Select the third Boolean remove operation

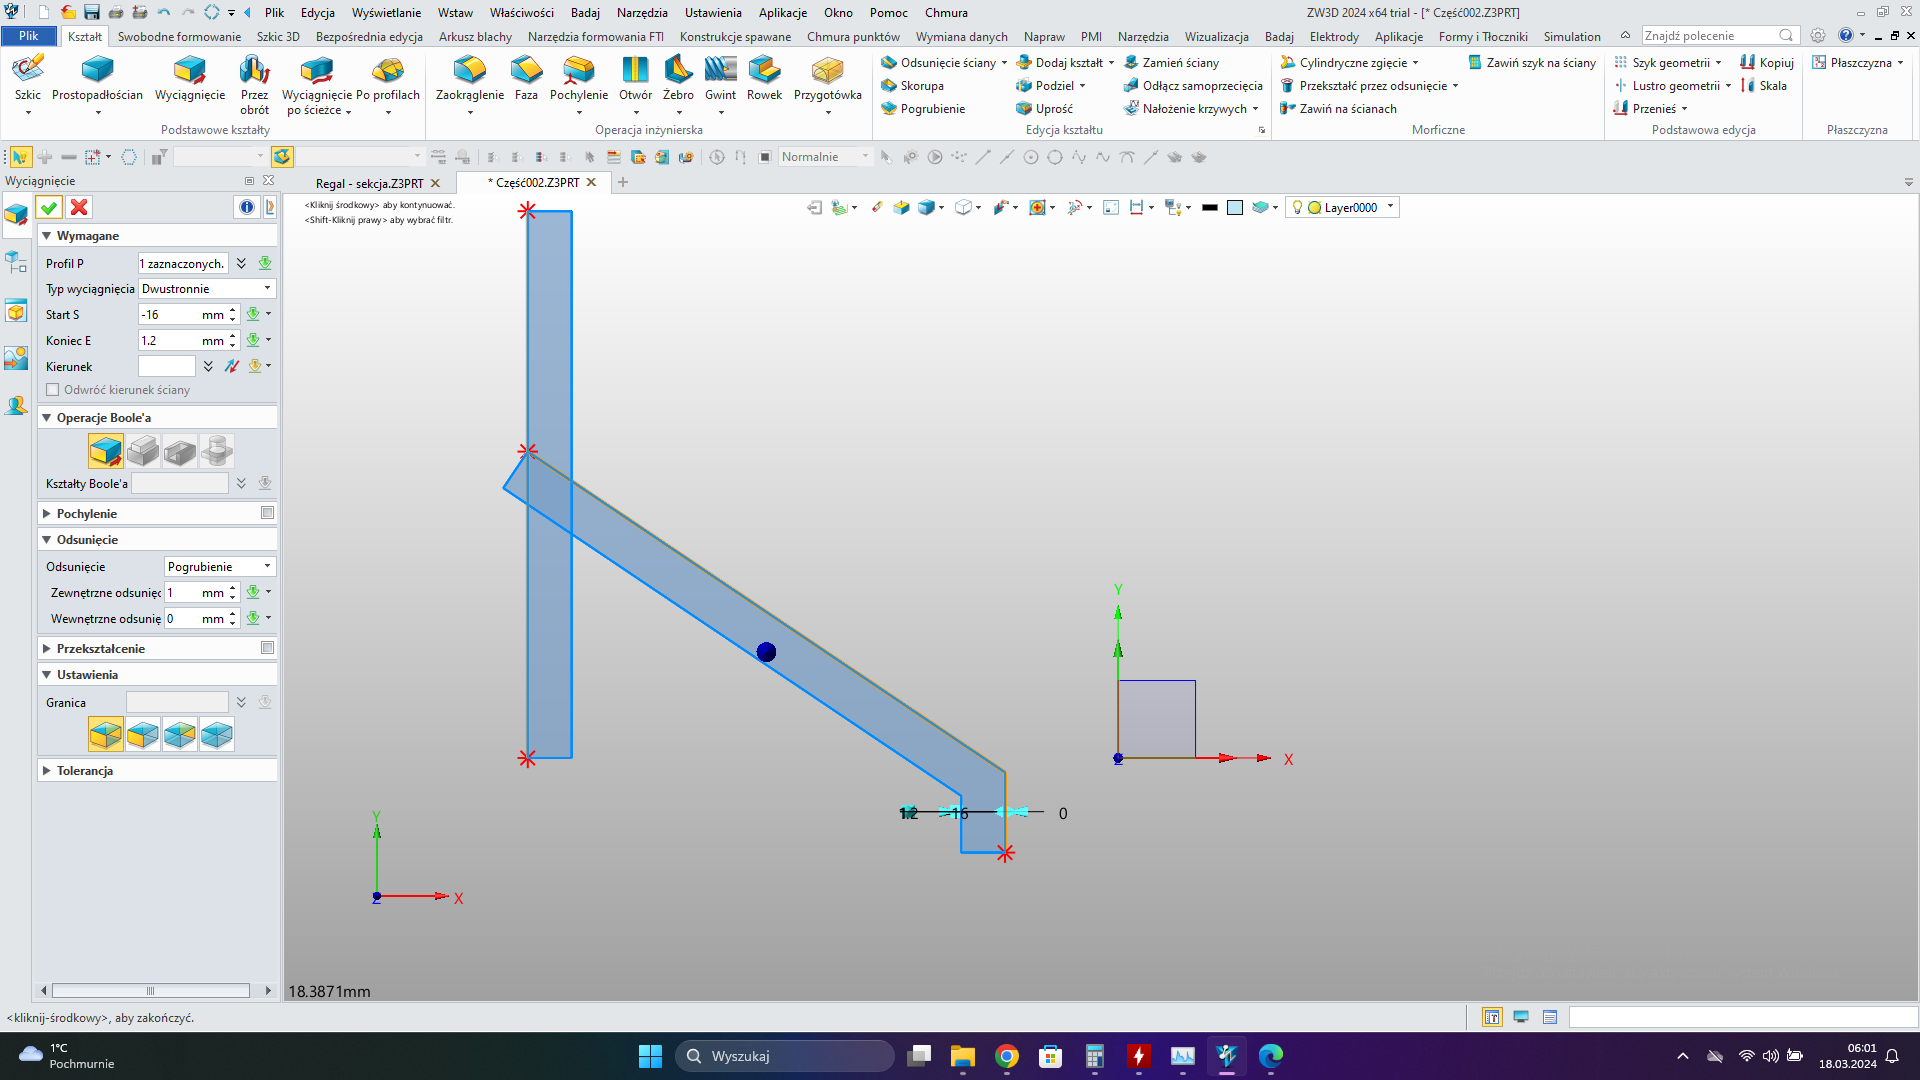pos(180,451)
